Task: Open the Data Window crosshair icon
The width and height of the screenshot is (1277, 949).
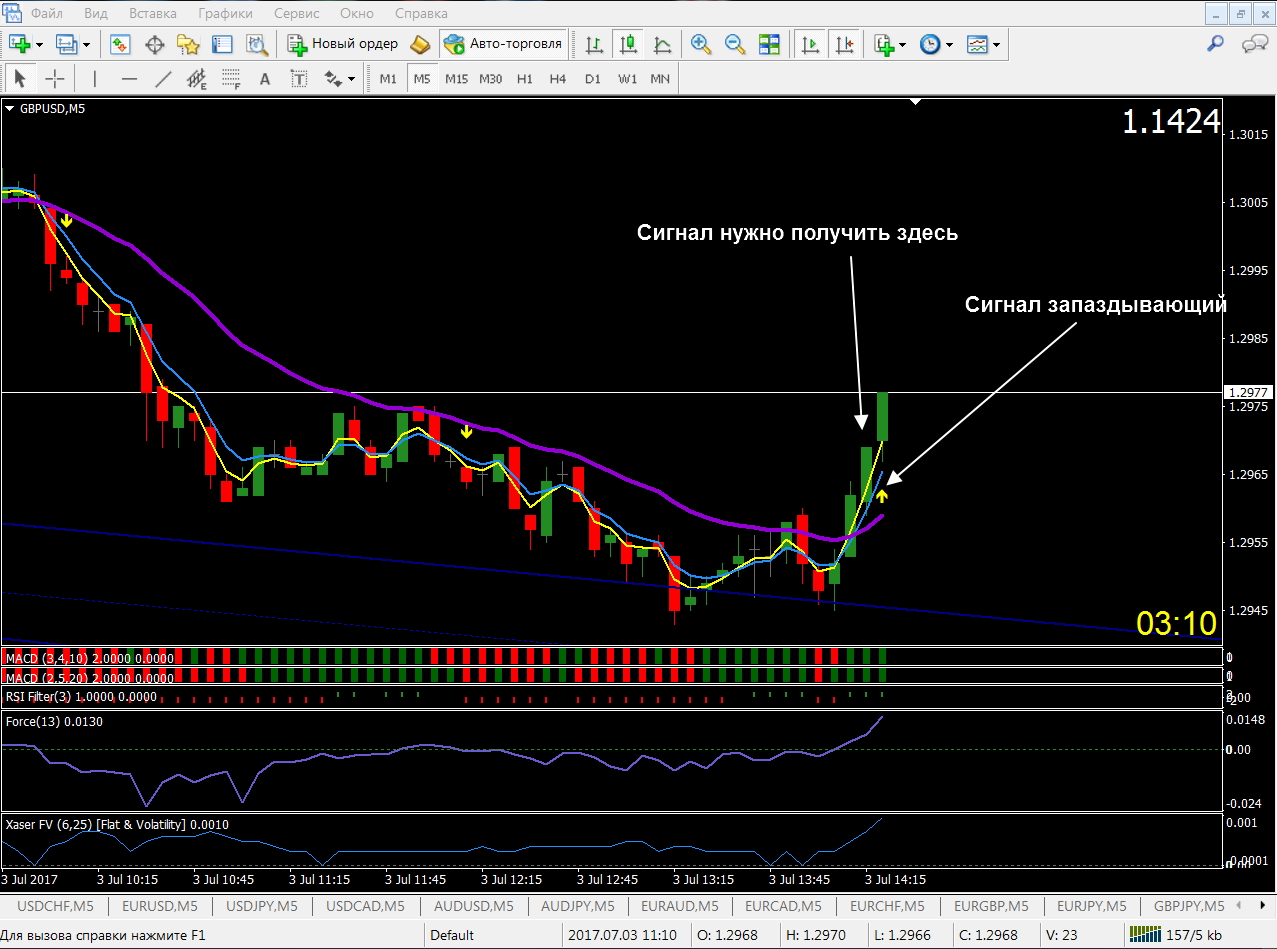Action: 155,44
